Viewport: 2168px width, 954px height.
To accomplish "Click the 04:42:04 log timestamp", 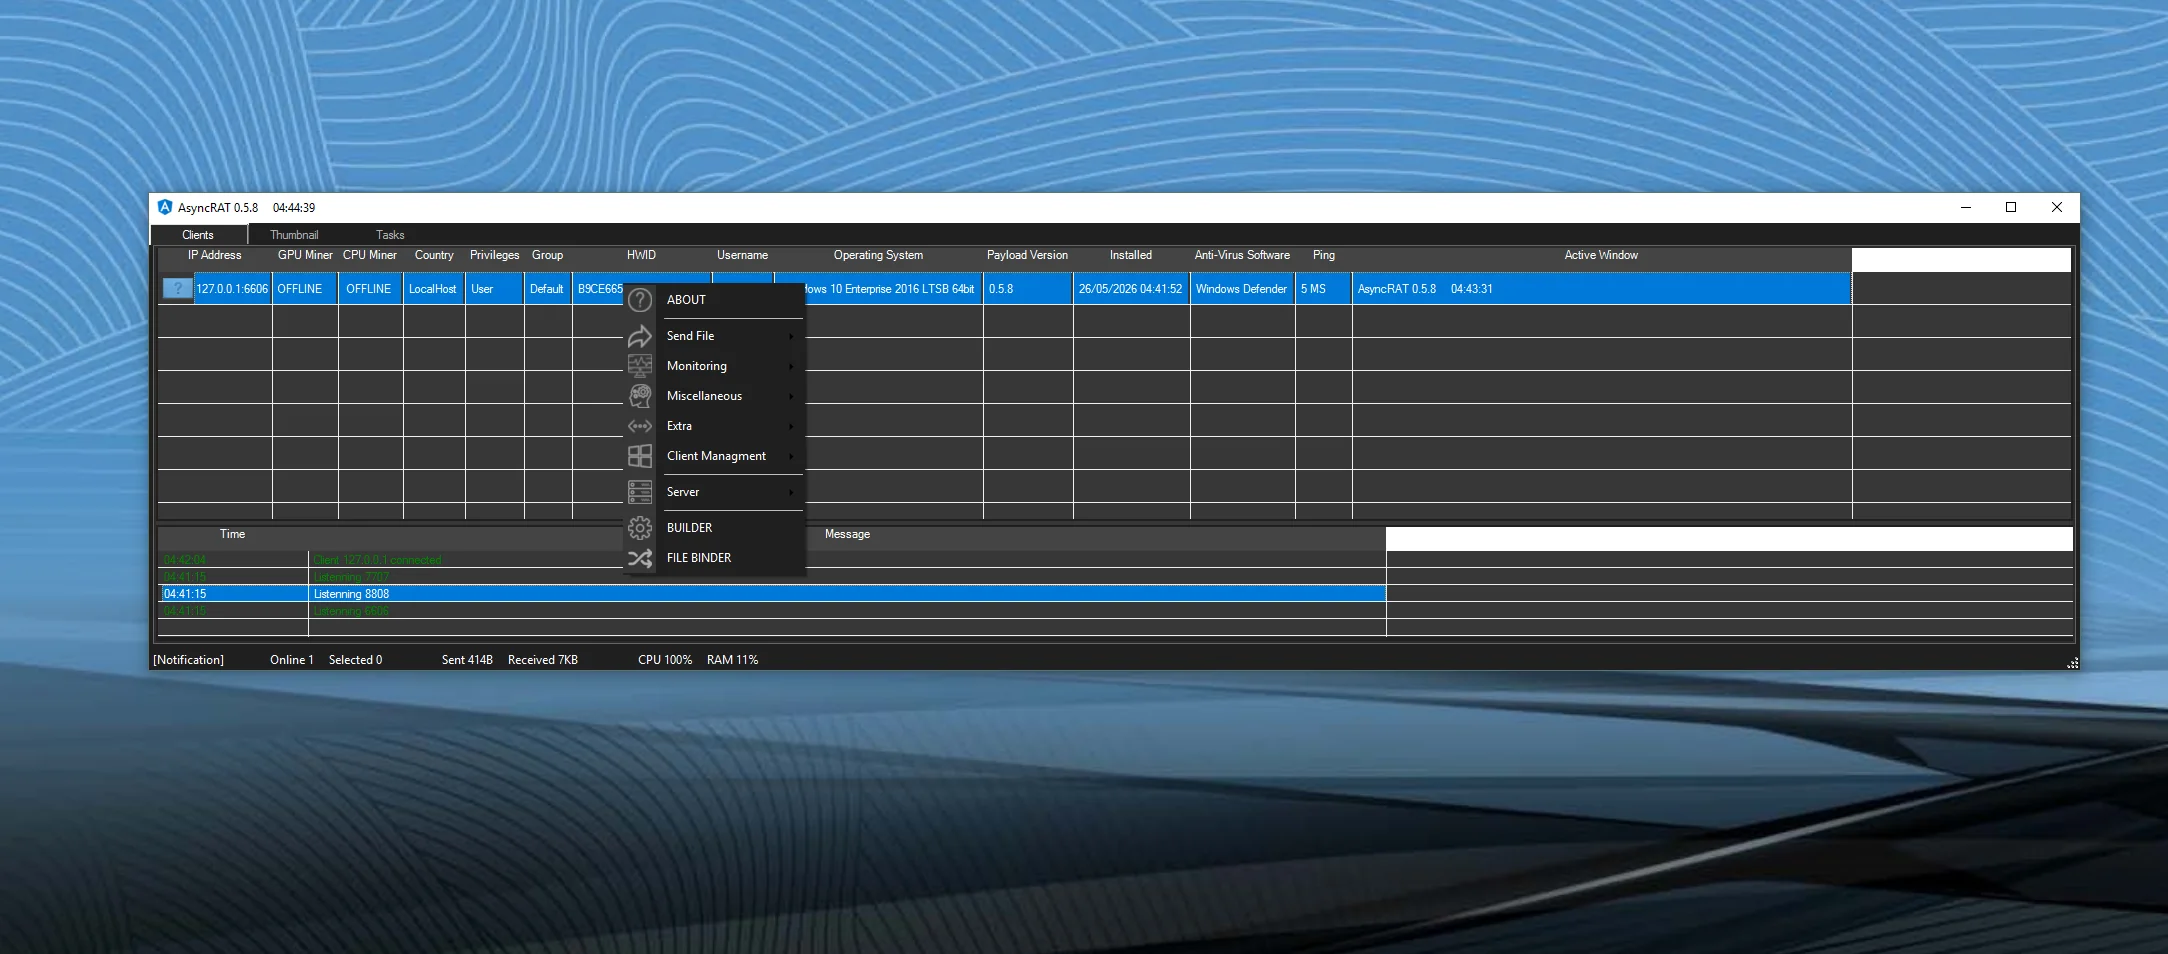I will (x=185, y=560).
